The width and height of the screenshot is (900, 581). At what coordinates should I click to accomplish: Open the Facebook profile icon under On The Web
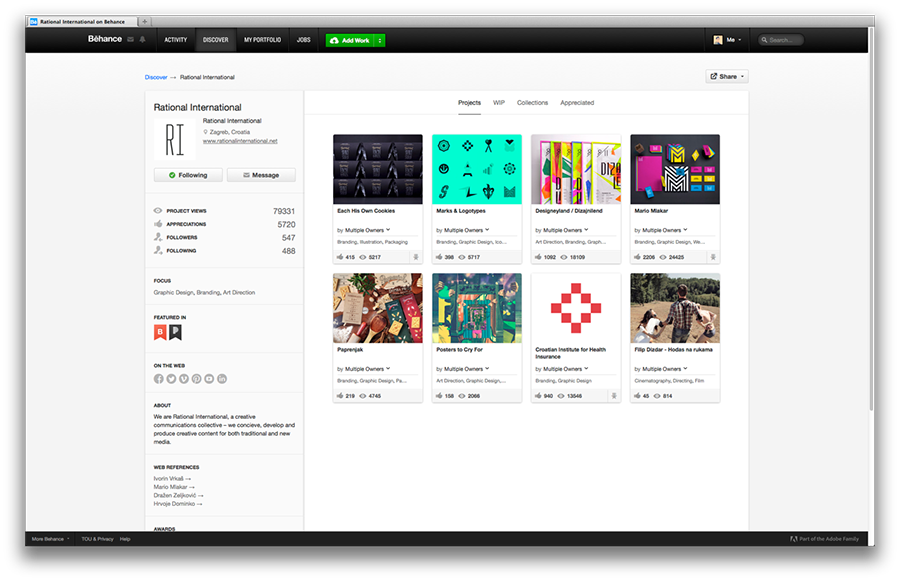[158, 379]
